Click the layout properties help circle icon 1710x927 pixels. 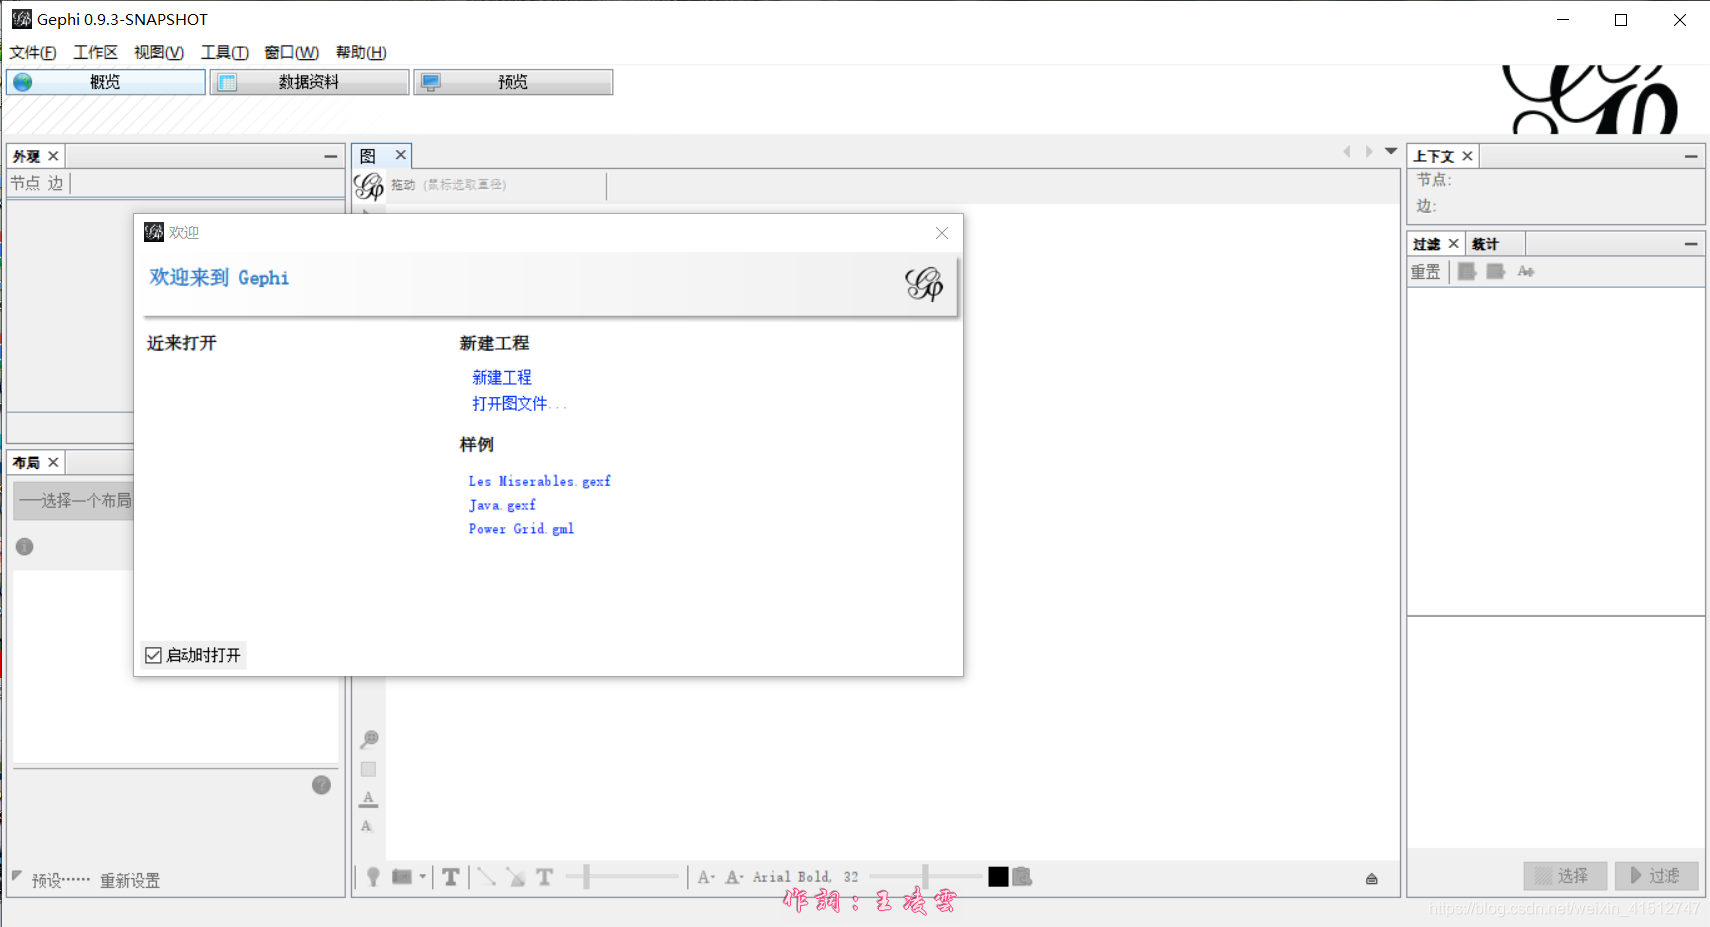[x=321, y=785]
